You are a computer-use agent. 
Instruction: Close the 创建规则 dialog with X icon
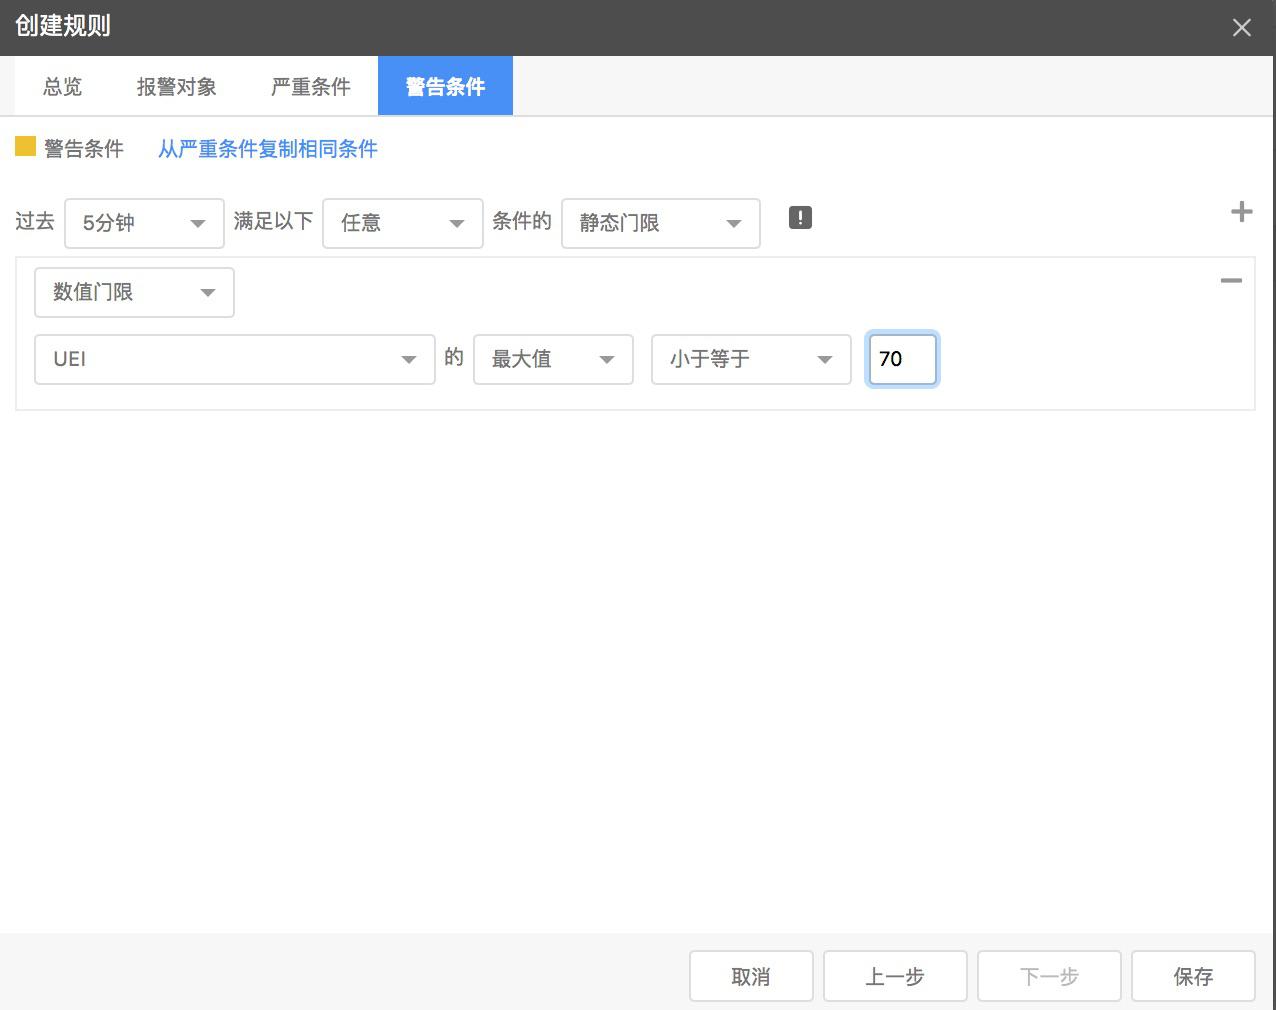[x=1241, y=28]
